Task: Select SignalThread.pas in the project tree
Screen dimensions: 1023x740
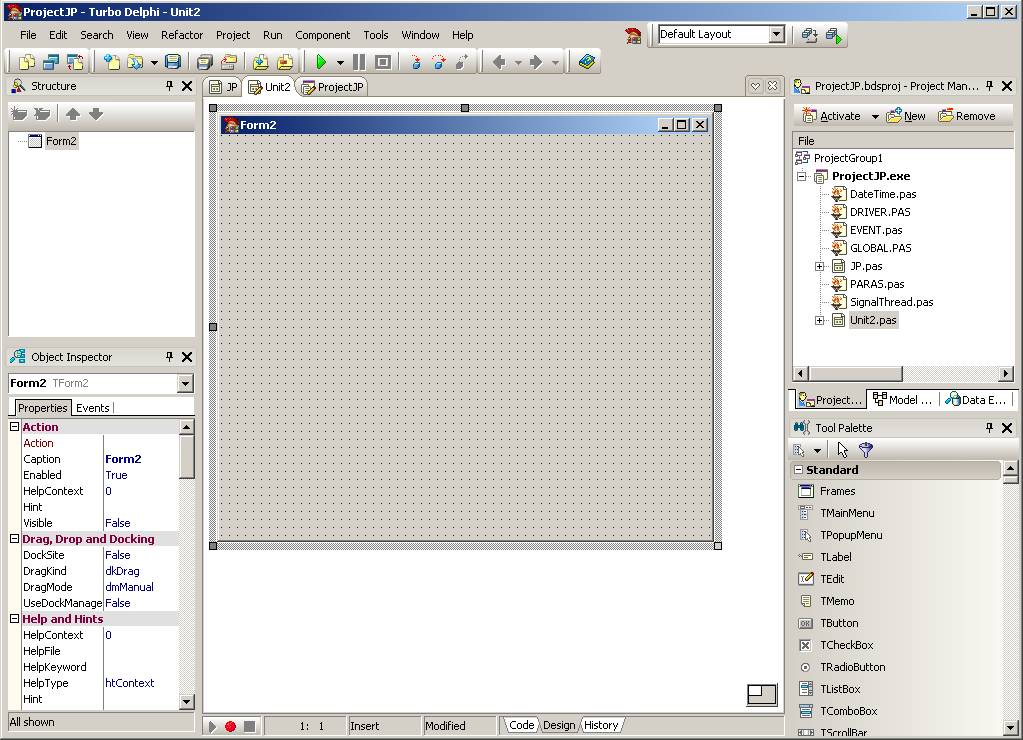Action: (891, 302)
